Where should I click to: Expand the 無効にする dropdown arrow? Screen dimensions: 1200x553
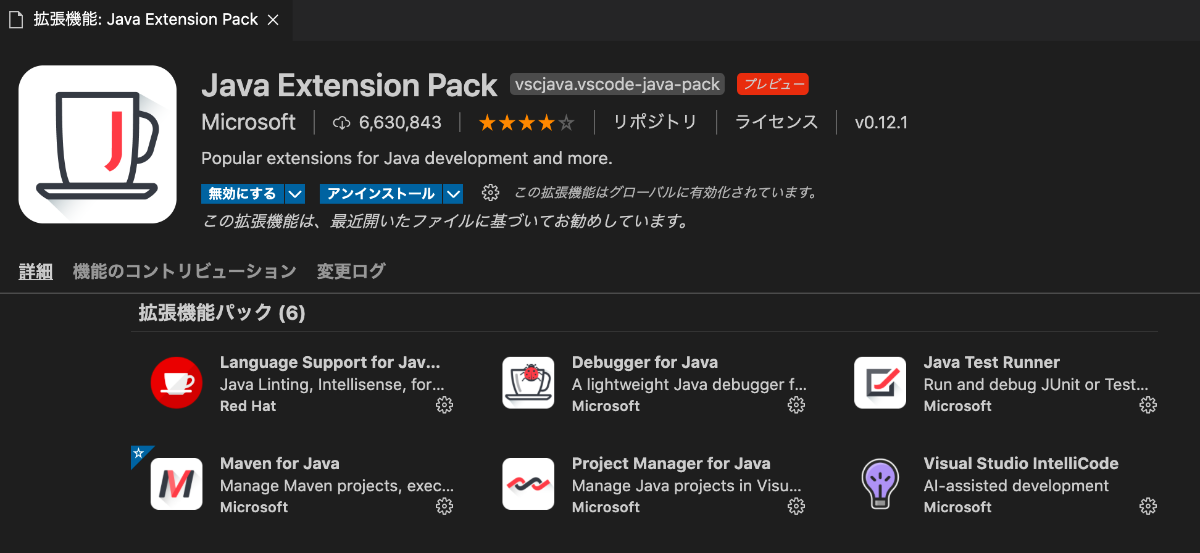click(x=295, y=193)
